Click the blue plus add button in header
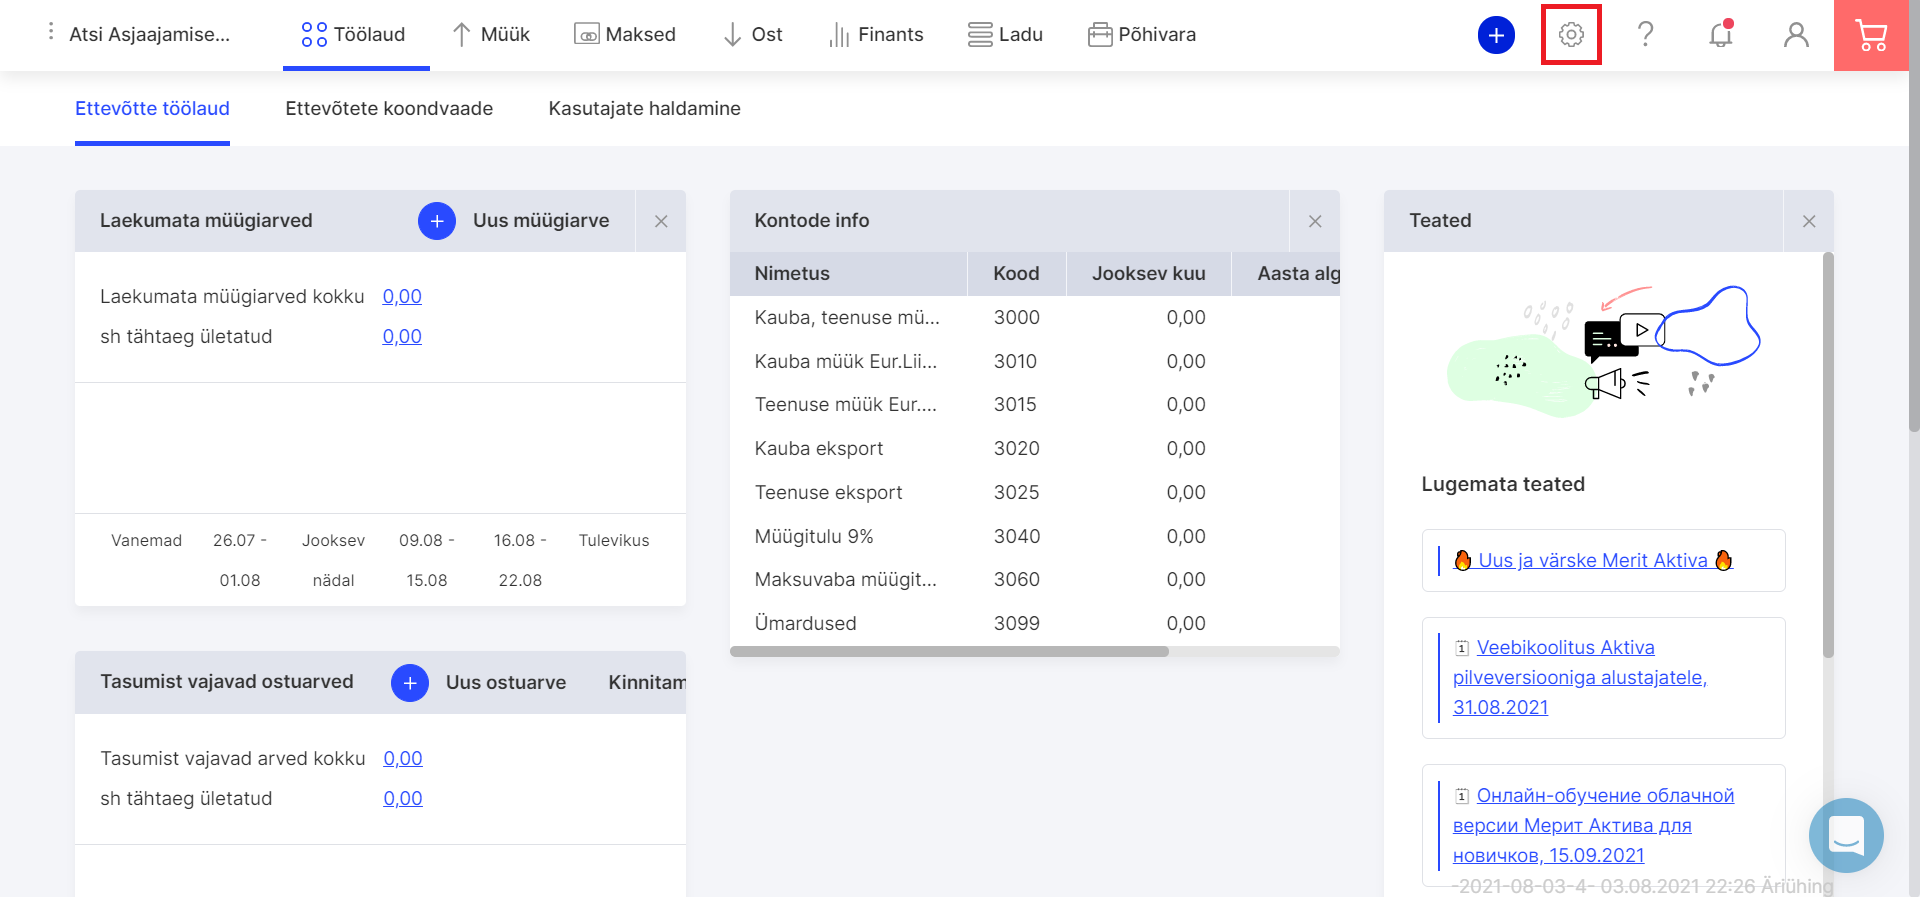Image resolution: width=1920 pixels, height=897 pixels. tap(1496, 35)
